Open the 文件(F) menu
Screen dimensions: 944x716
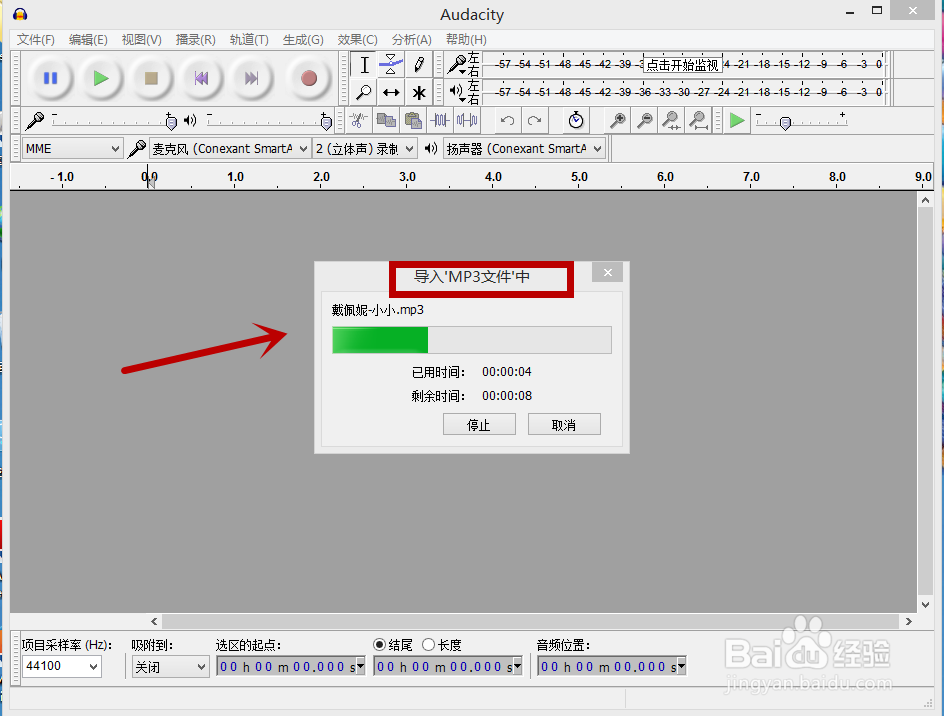36,40
